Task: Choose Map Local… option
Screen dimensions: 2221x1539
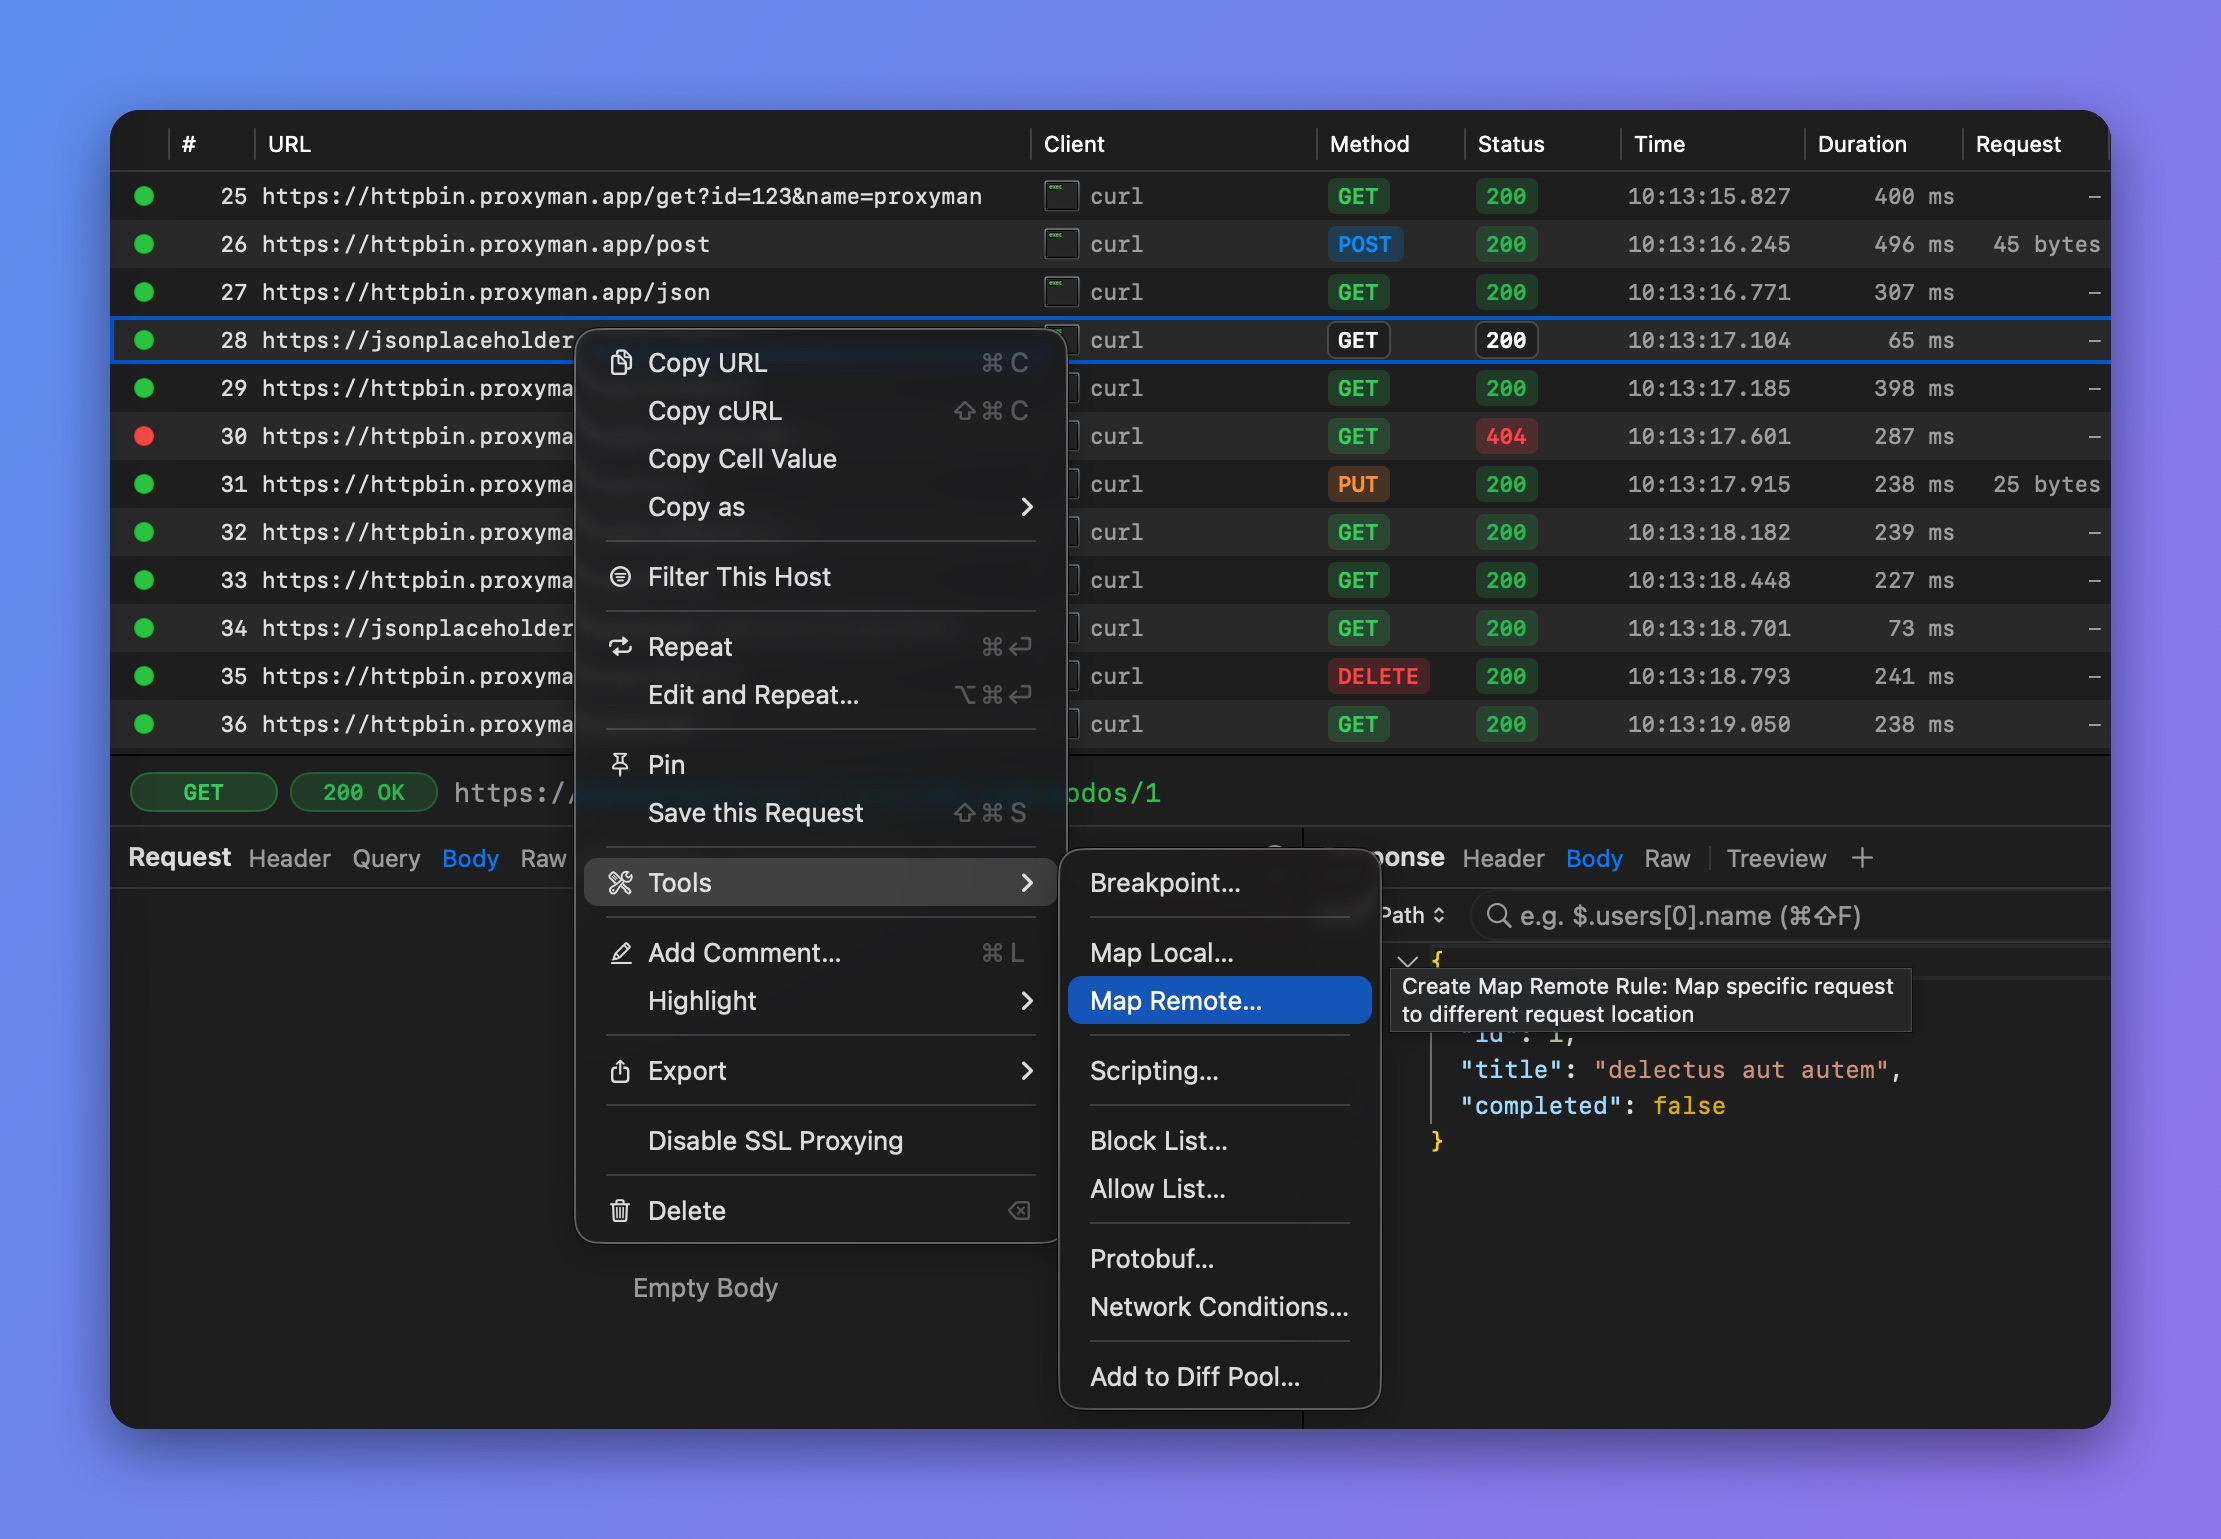Action: click(1219, 953)
